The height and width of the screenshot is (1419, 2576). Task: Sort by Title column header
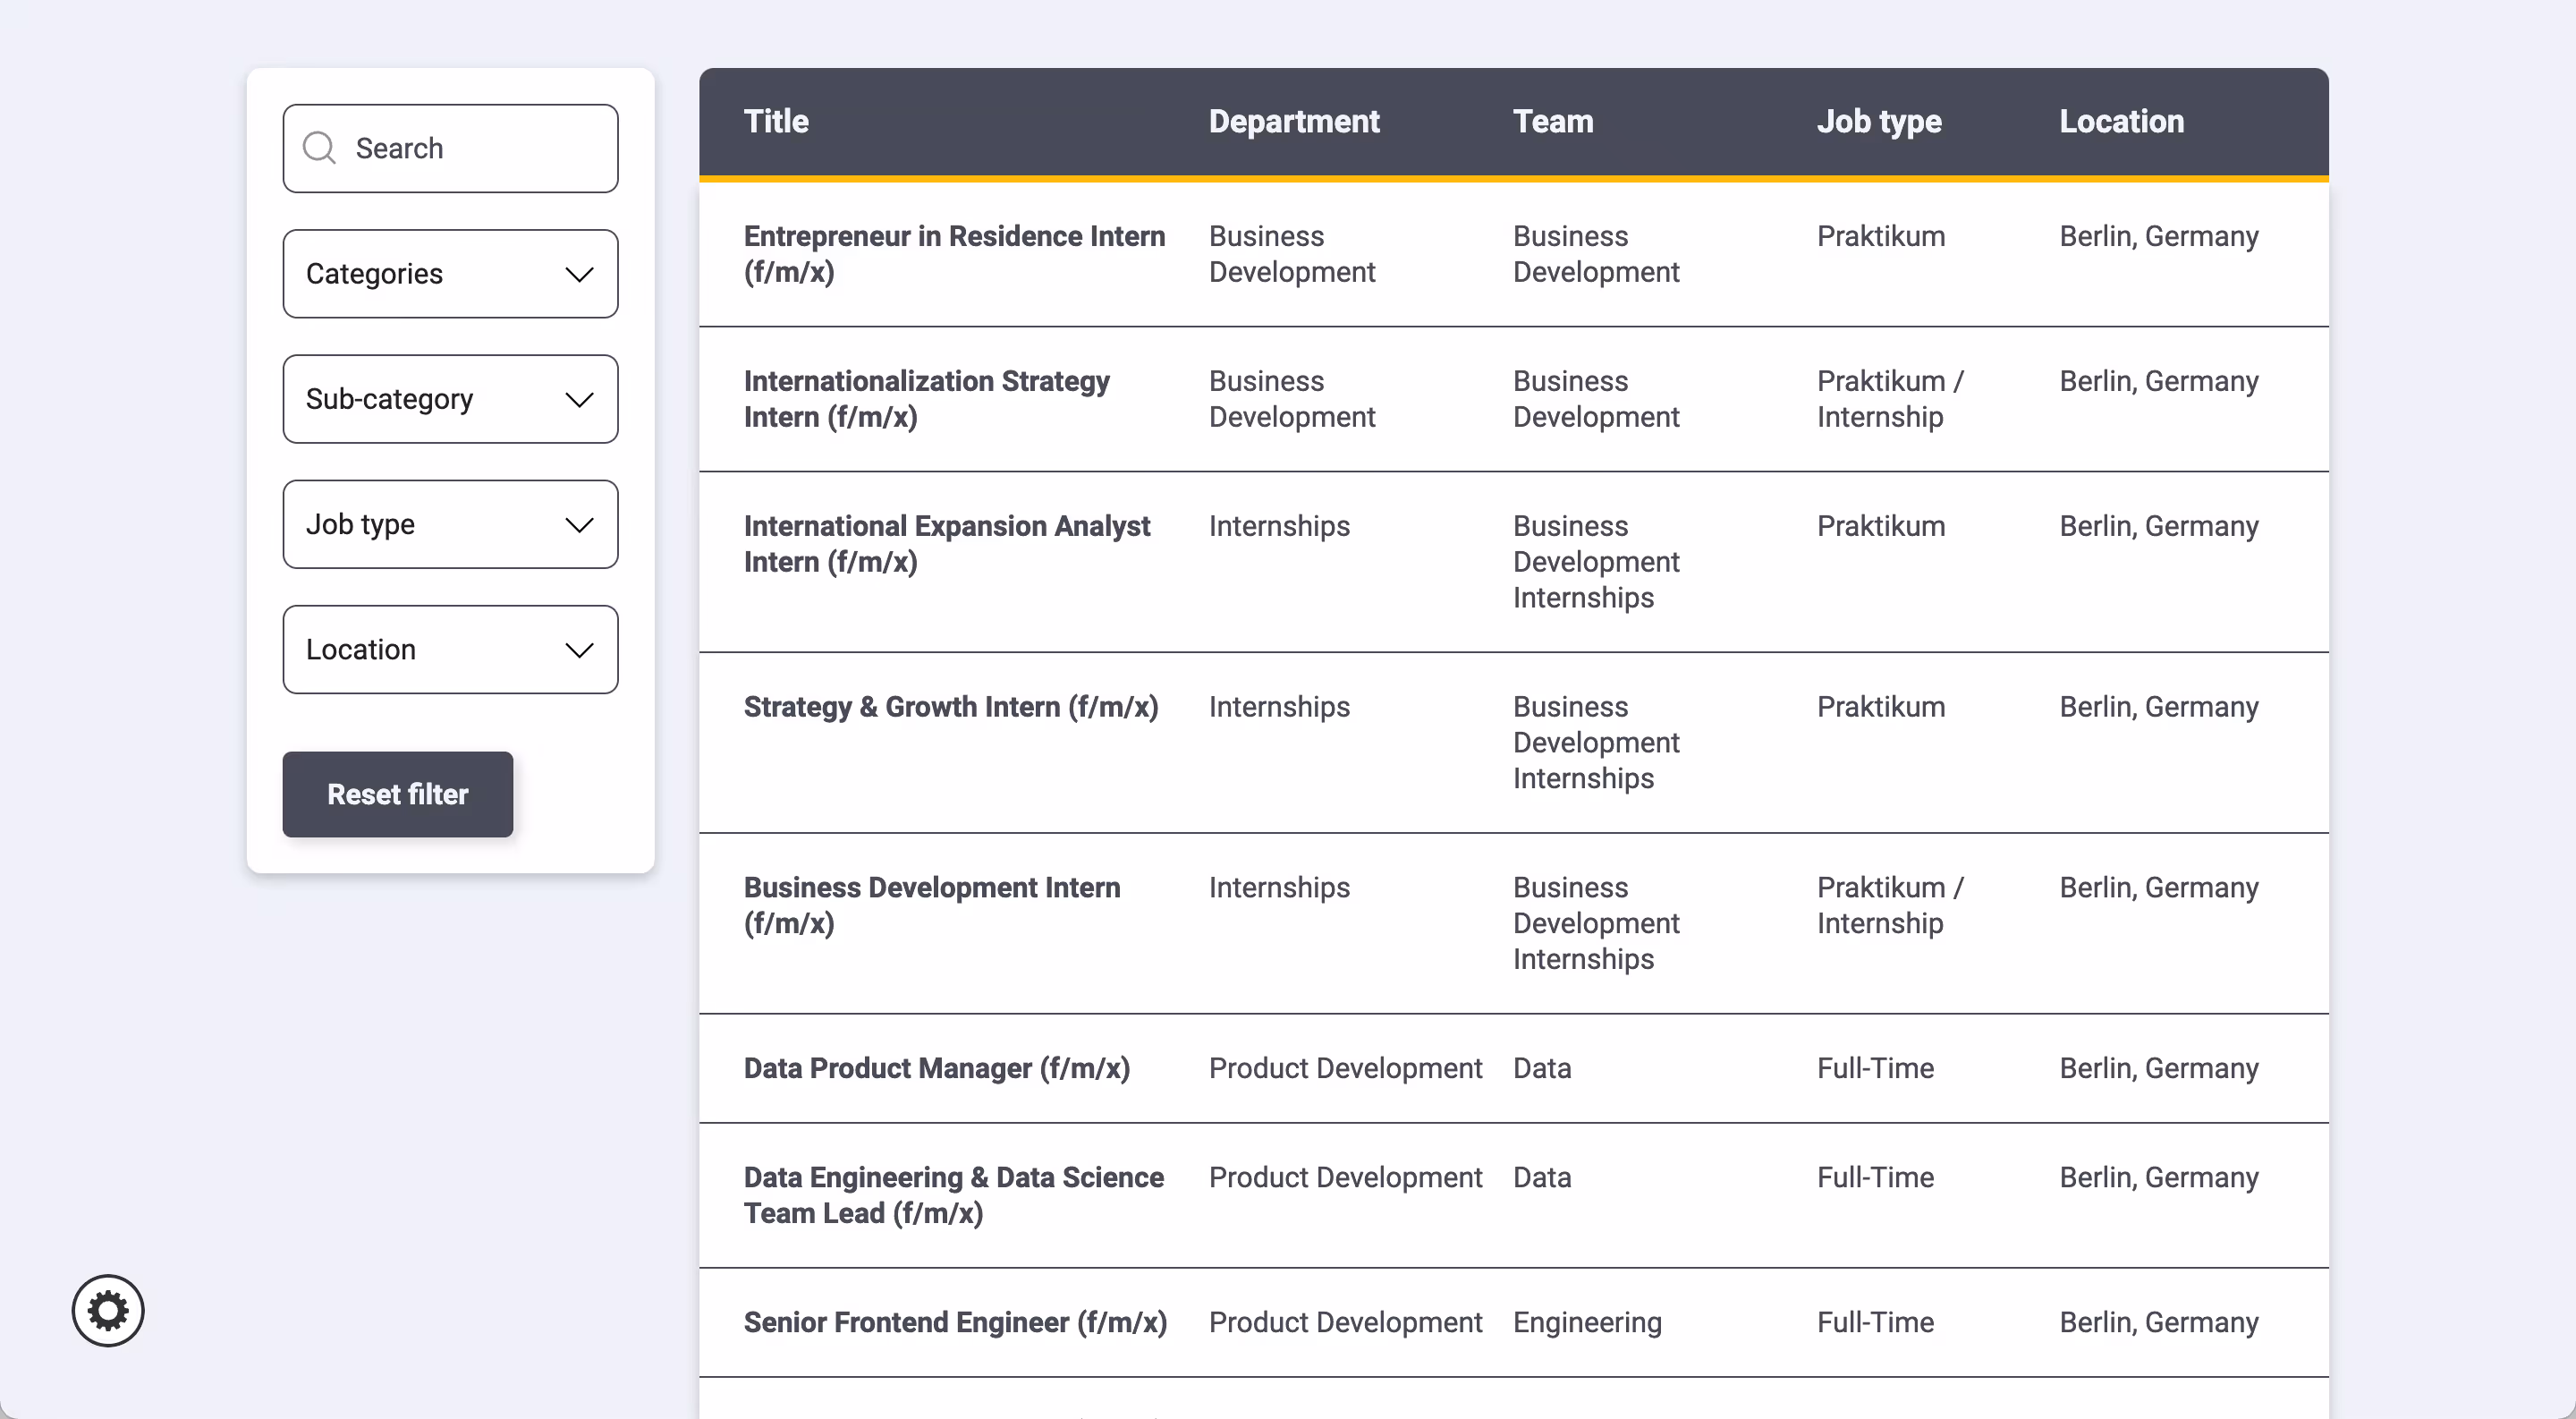776,121
